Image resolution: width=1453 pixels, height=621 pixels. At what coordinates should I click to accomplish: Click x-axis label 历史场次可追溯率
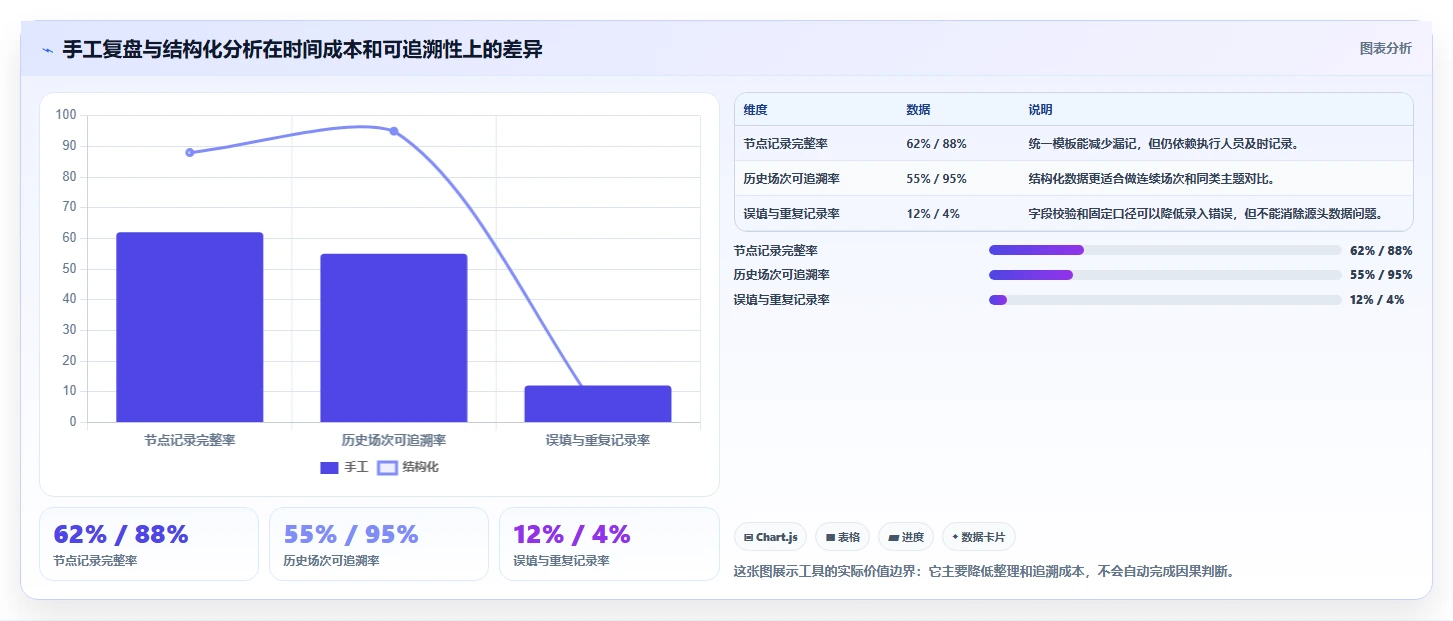point(394,440)
